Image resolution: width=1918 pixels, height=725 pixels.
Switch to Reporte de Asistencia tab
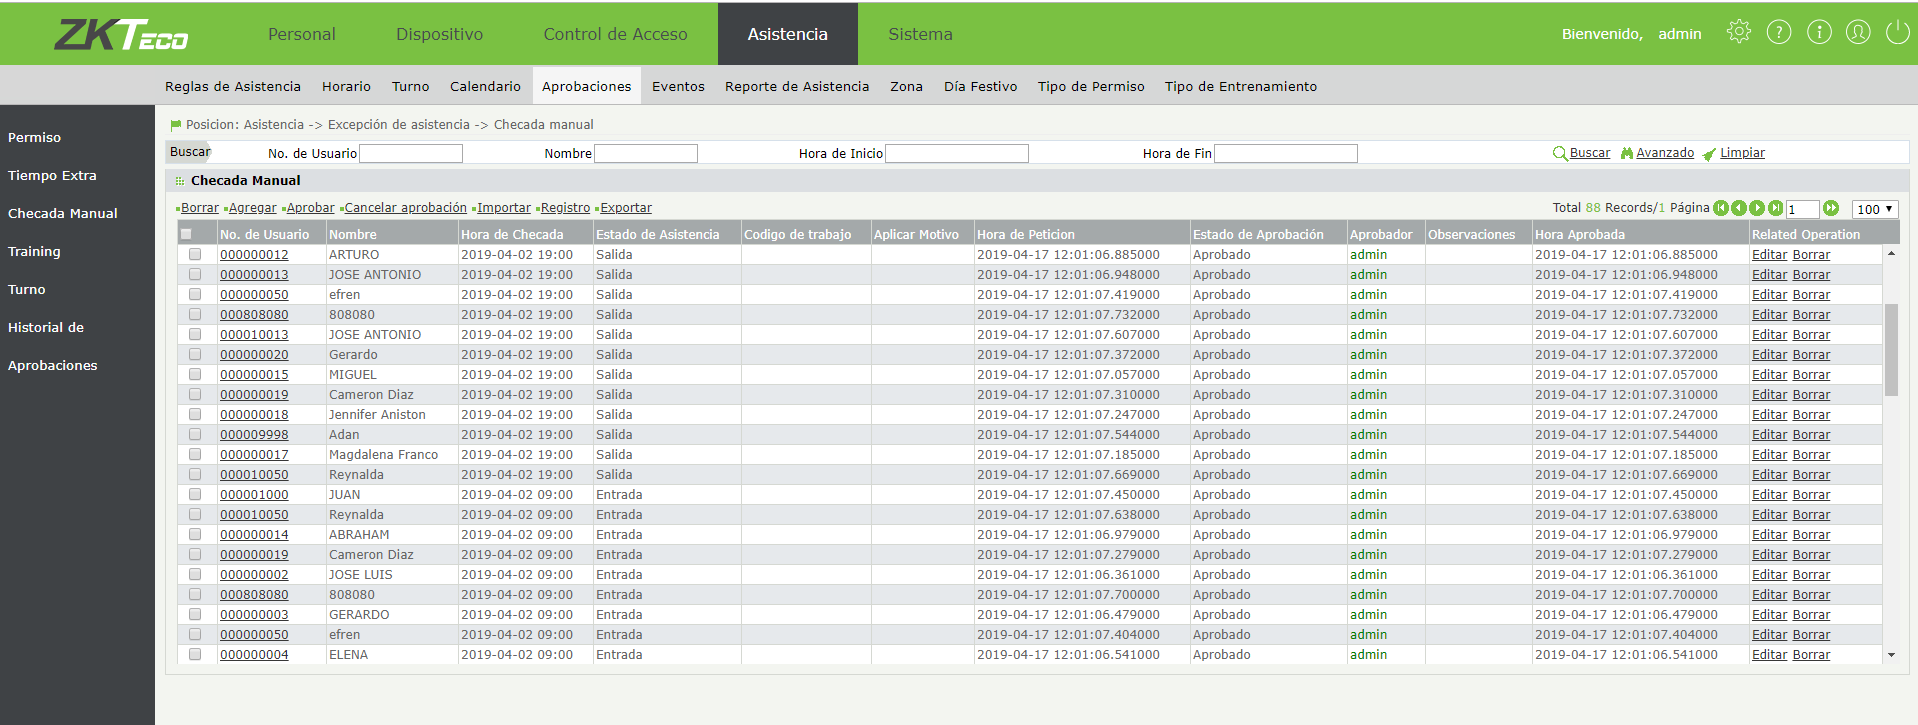pyautogui.click(x=797, y=87)
